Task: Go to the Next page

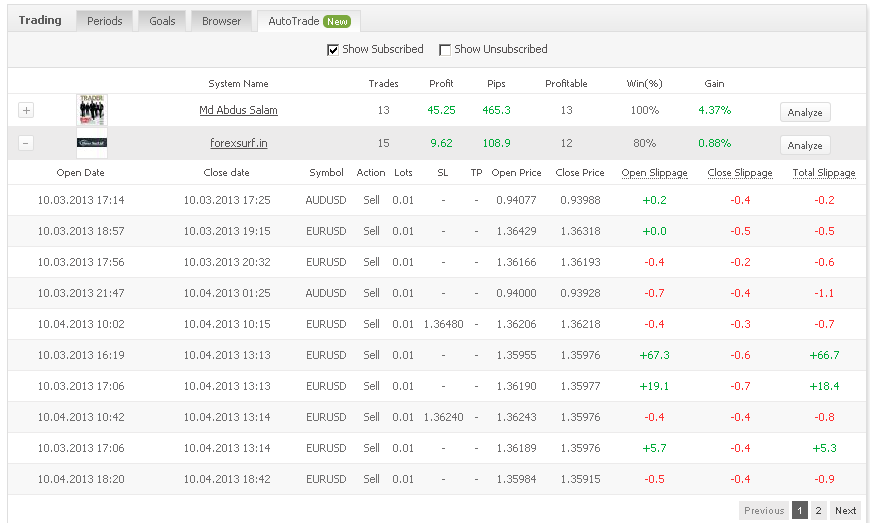Action: (x=846, y=510)
